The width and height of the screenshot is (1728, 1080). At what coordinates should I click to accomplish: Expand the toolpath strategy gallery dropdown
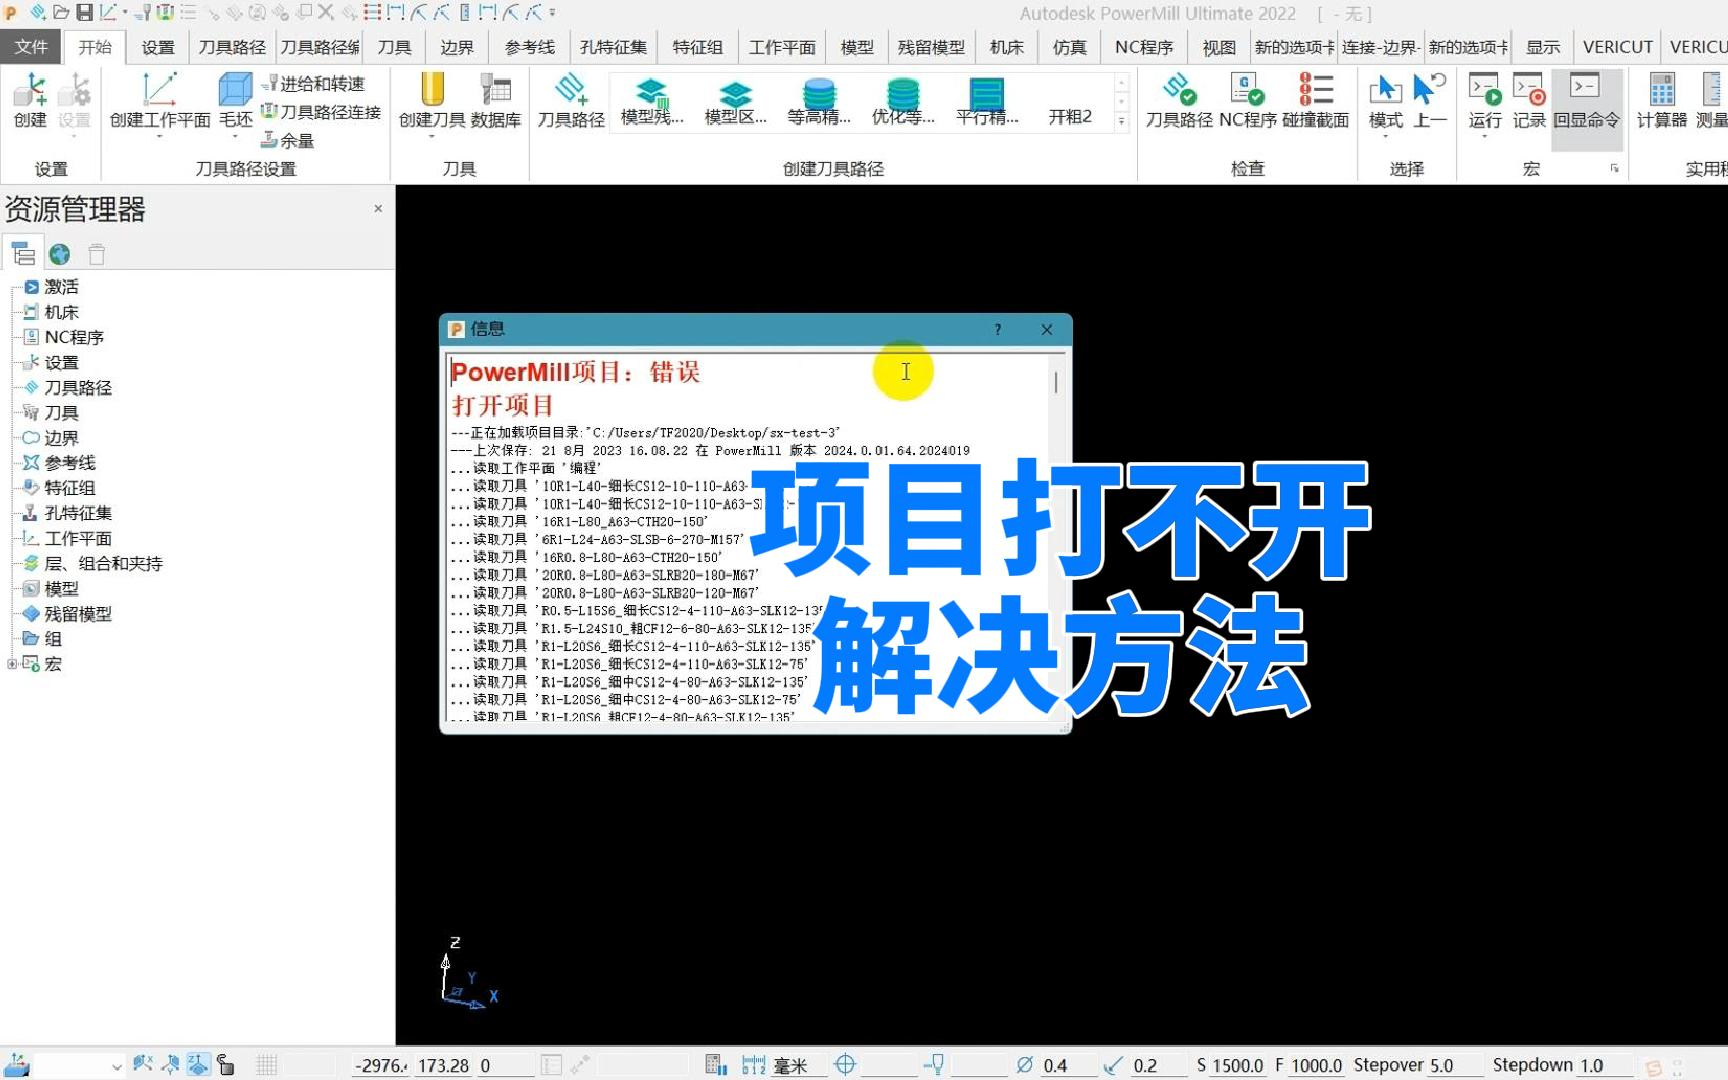[1121, 121]
